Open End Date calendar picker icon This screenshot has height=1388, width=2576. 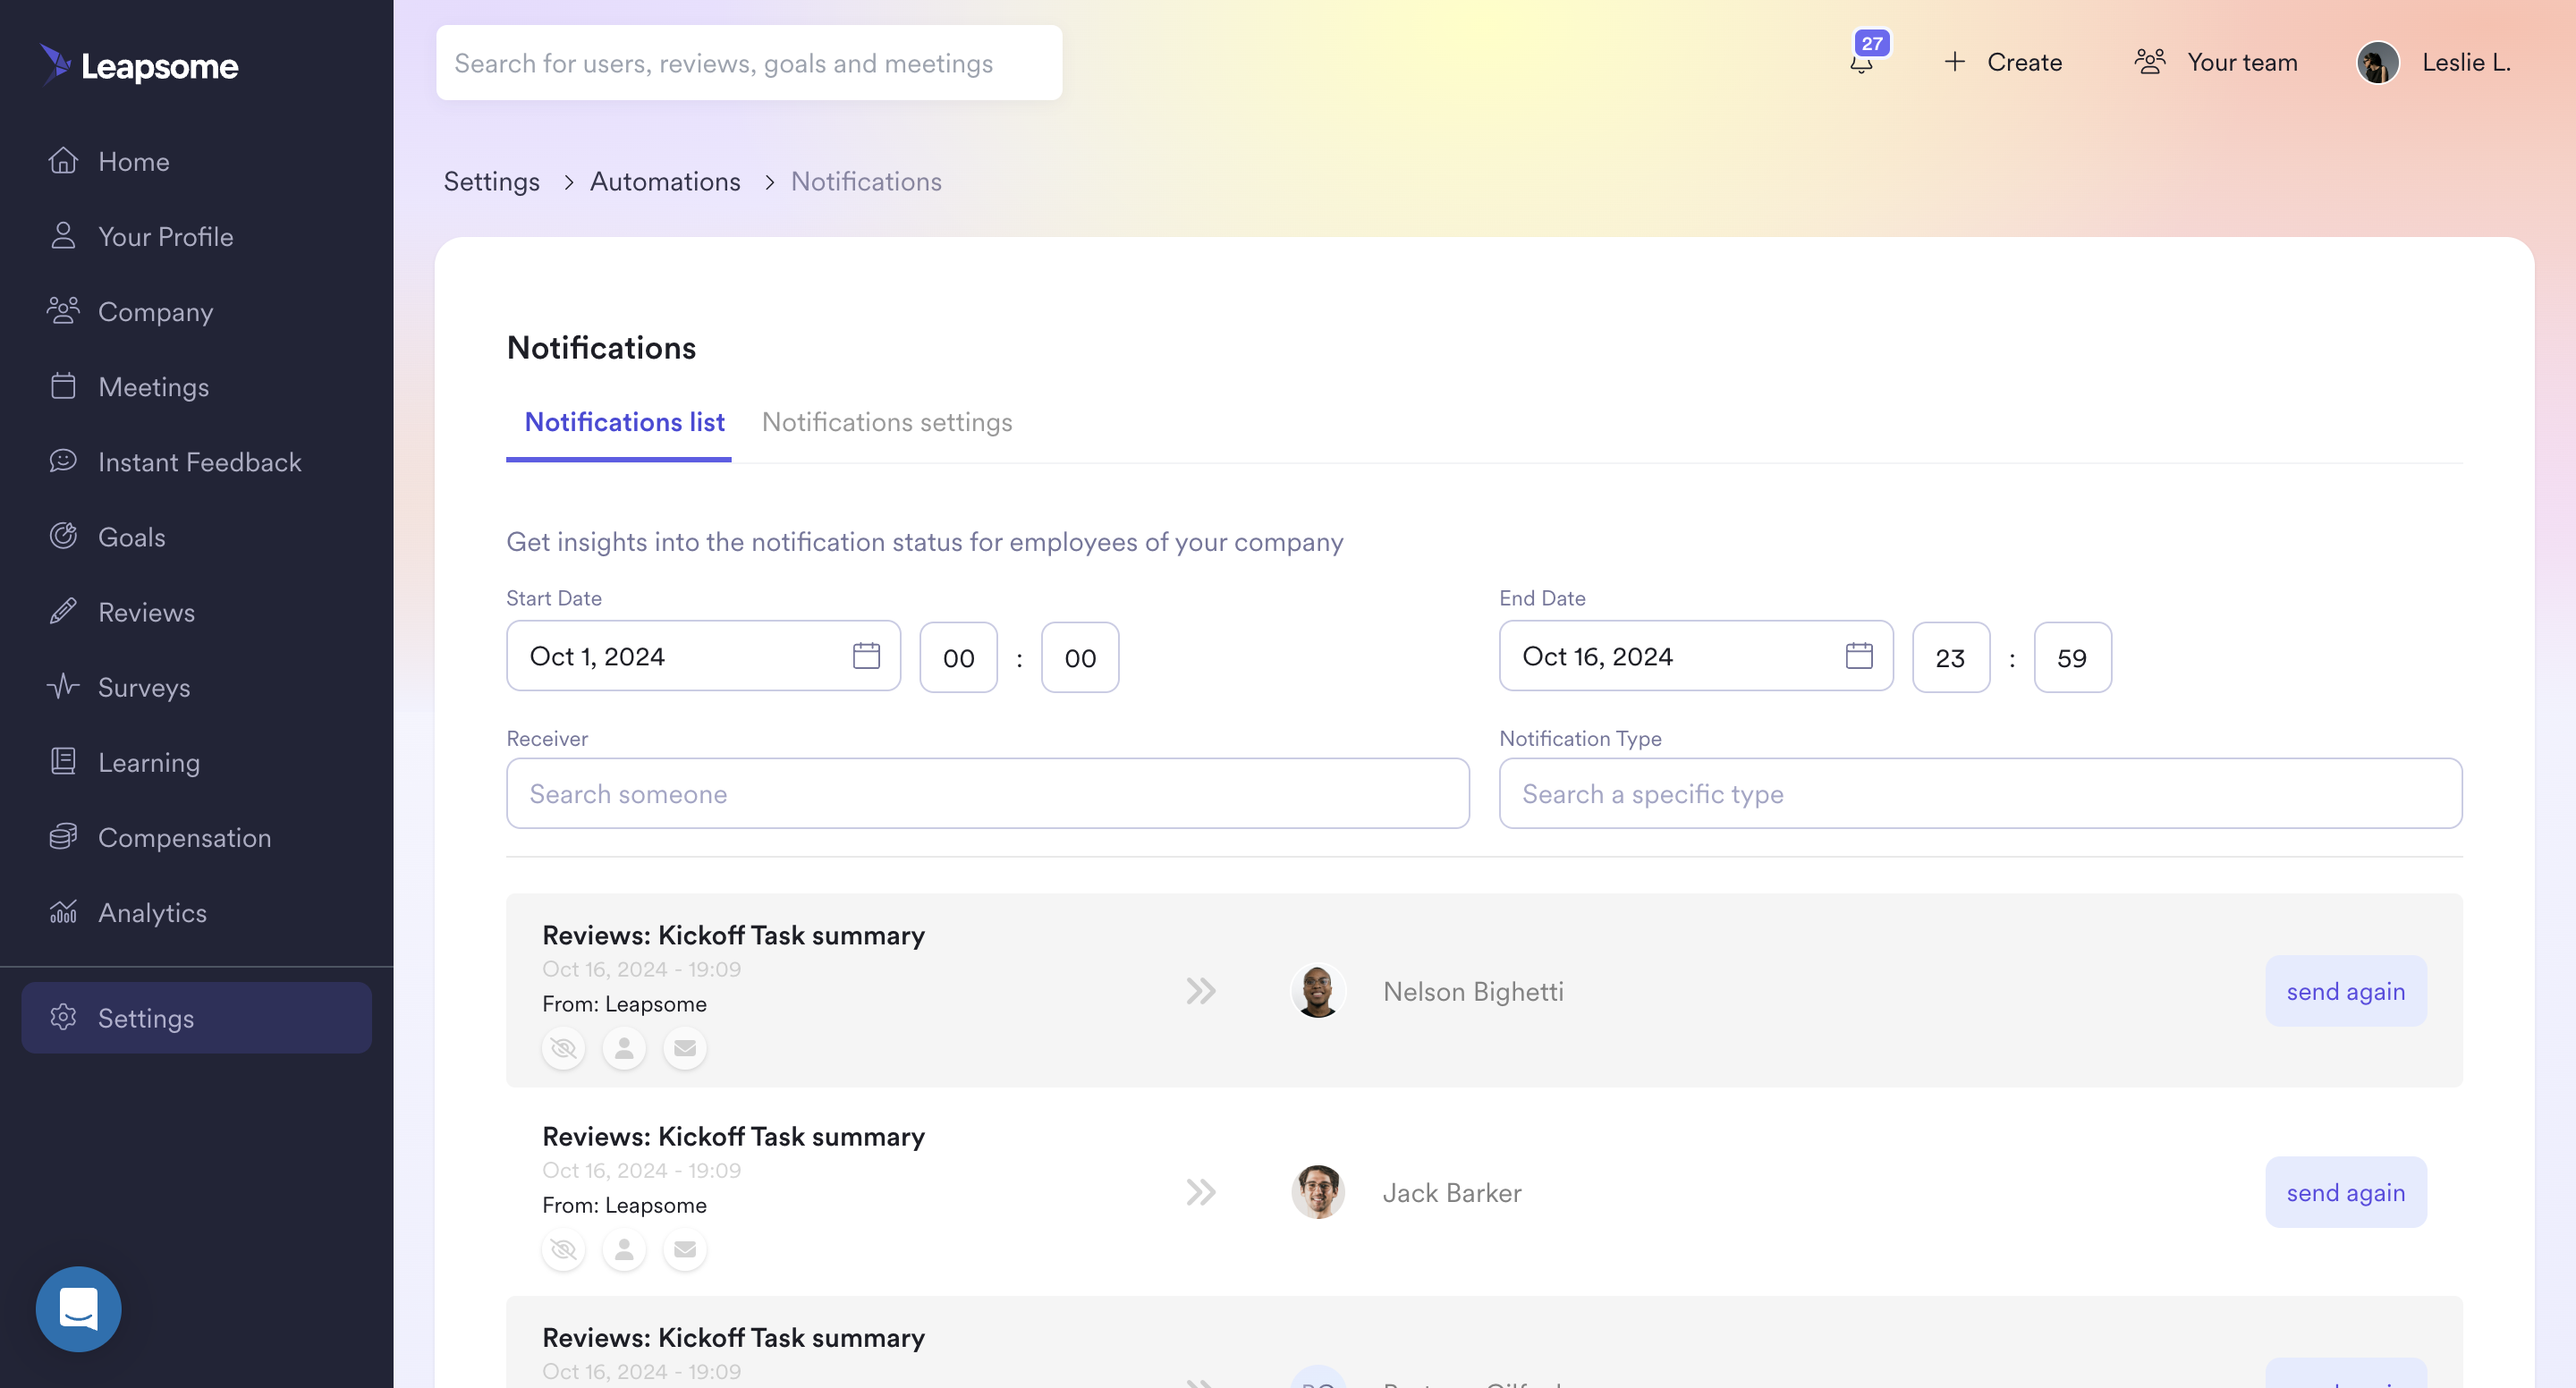1859,656
